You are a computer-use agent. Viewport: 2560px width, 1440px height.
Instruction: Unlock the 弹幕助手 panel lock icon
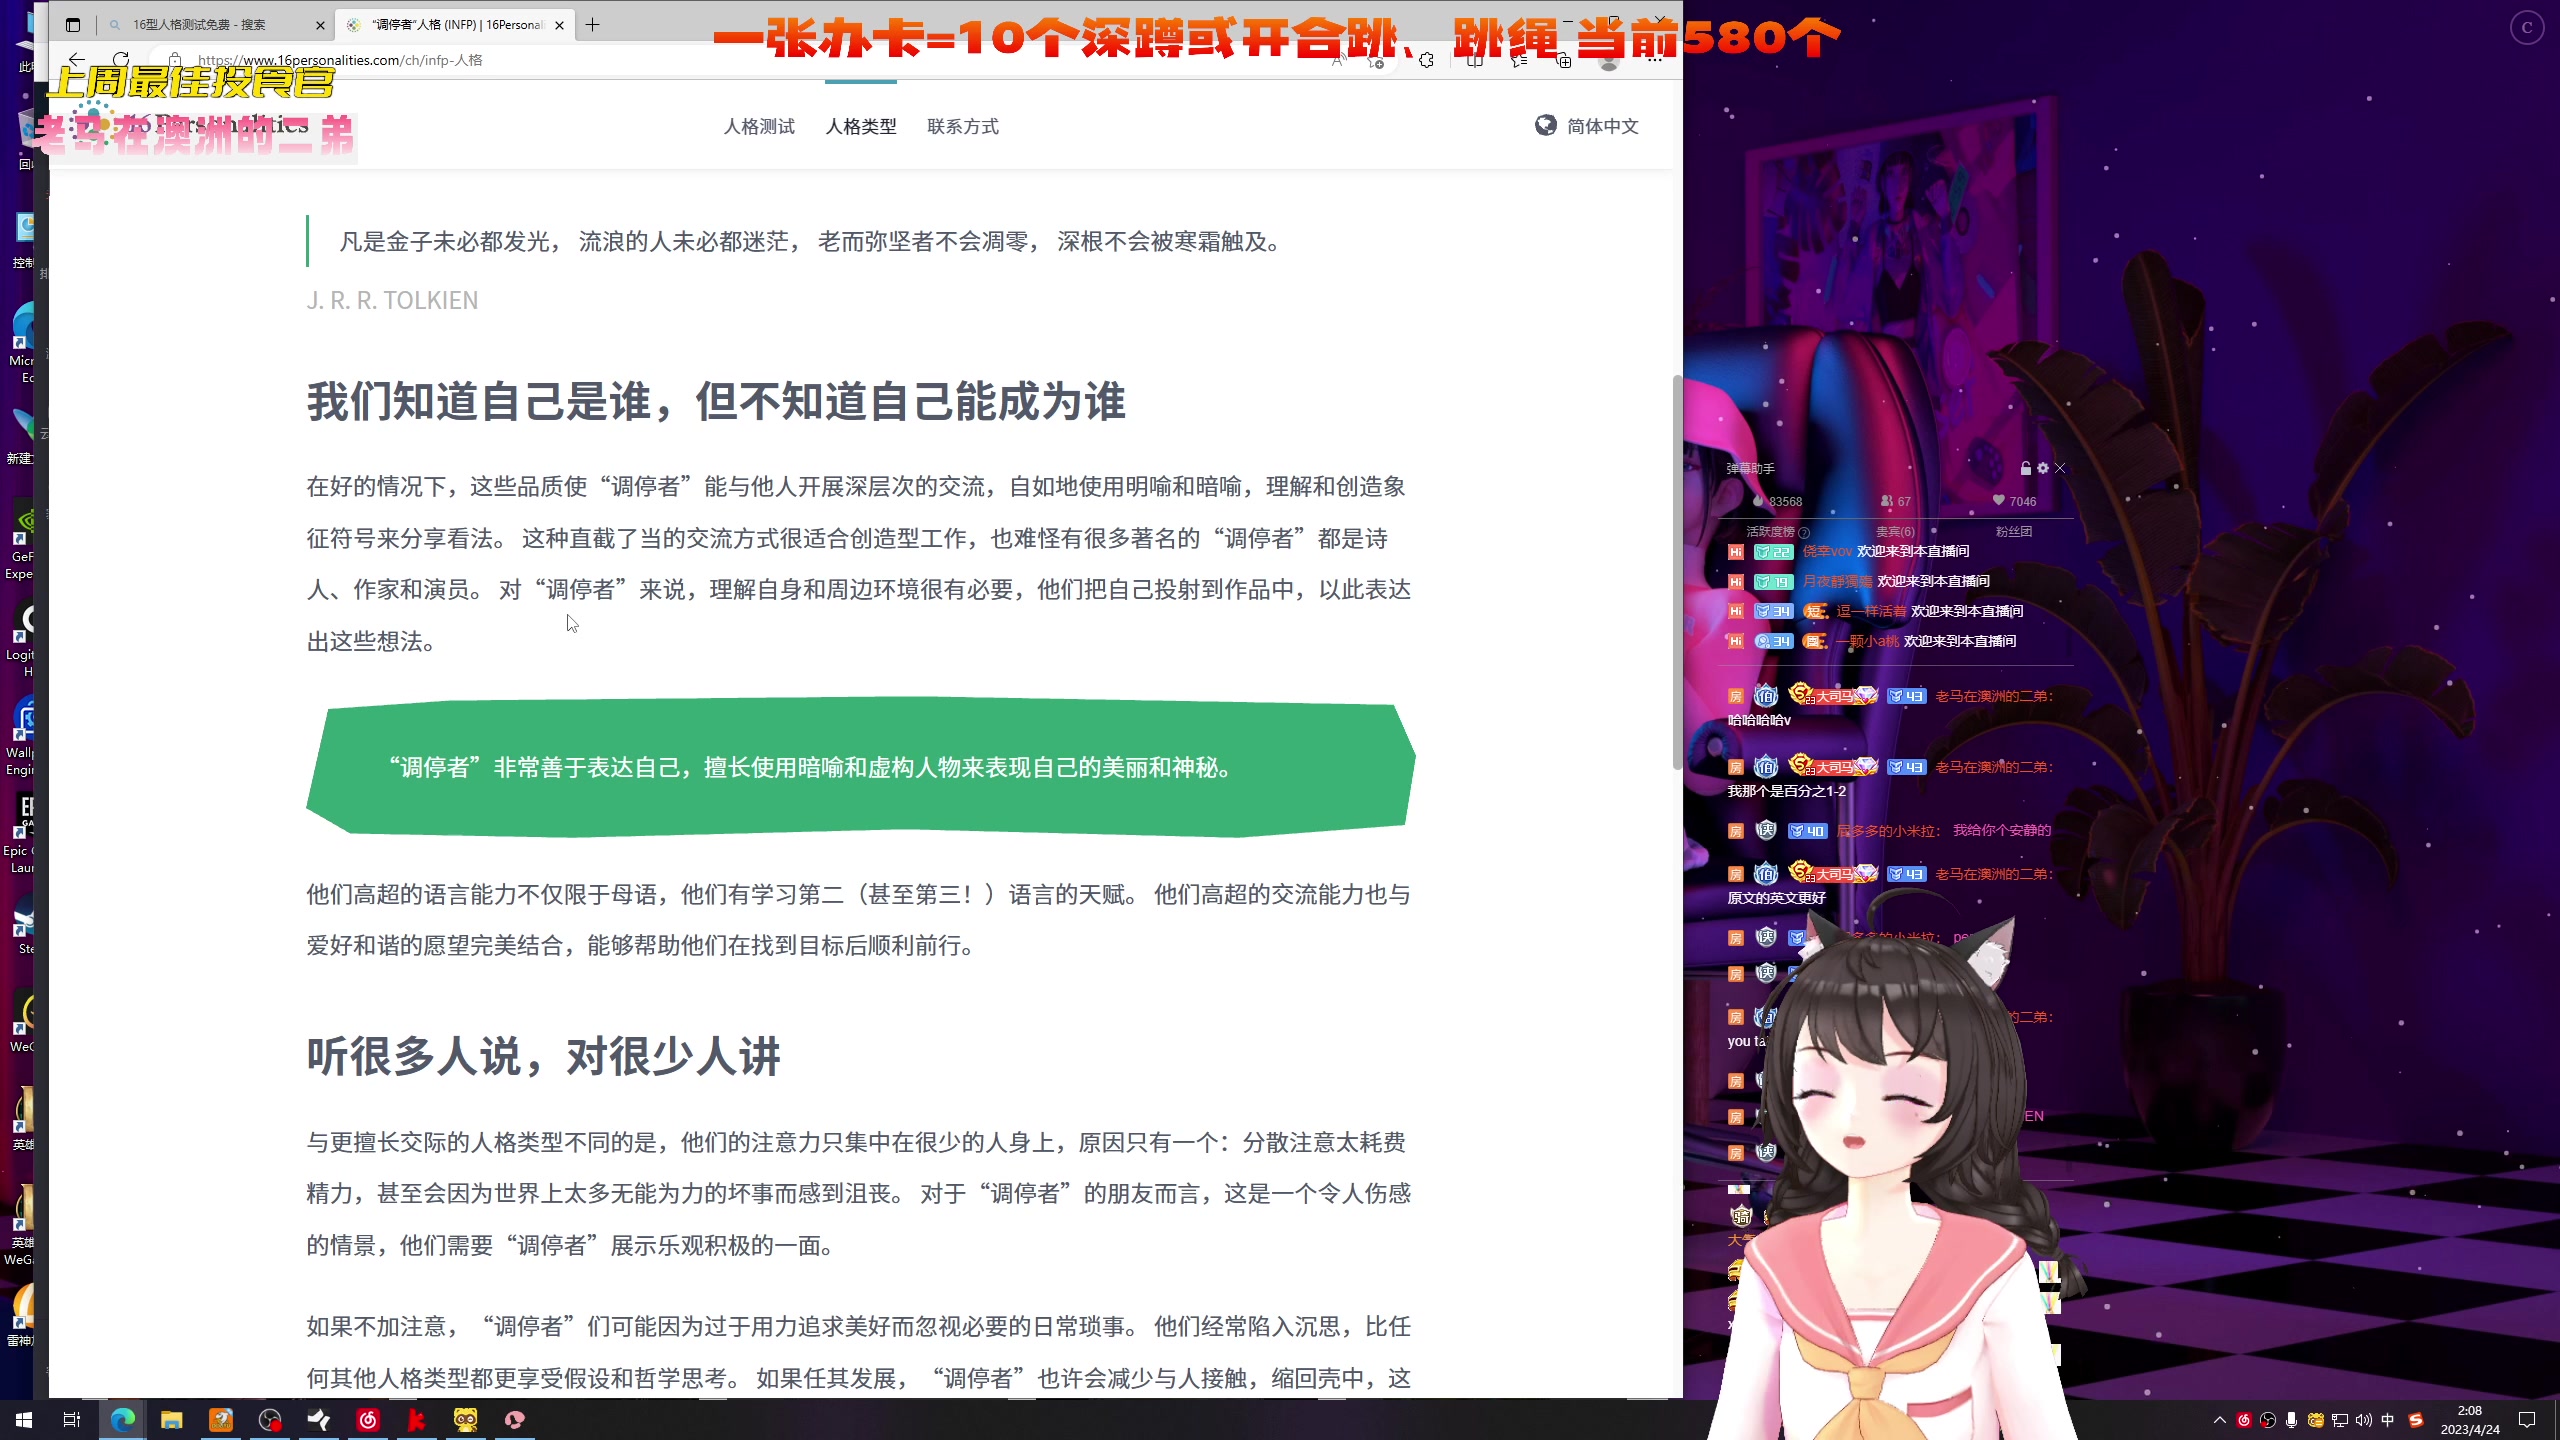point(2025,468)
